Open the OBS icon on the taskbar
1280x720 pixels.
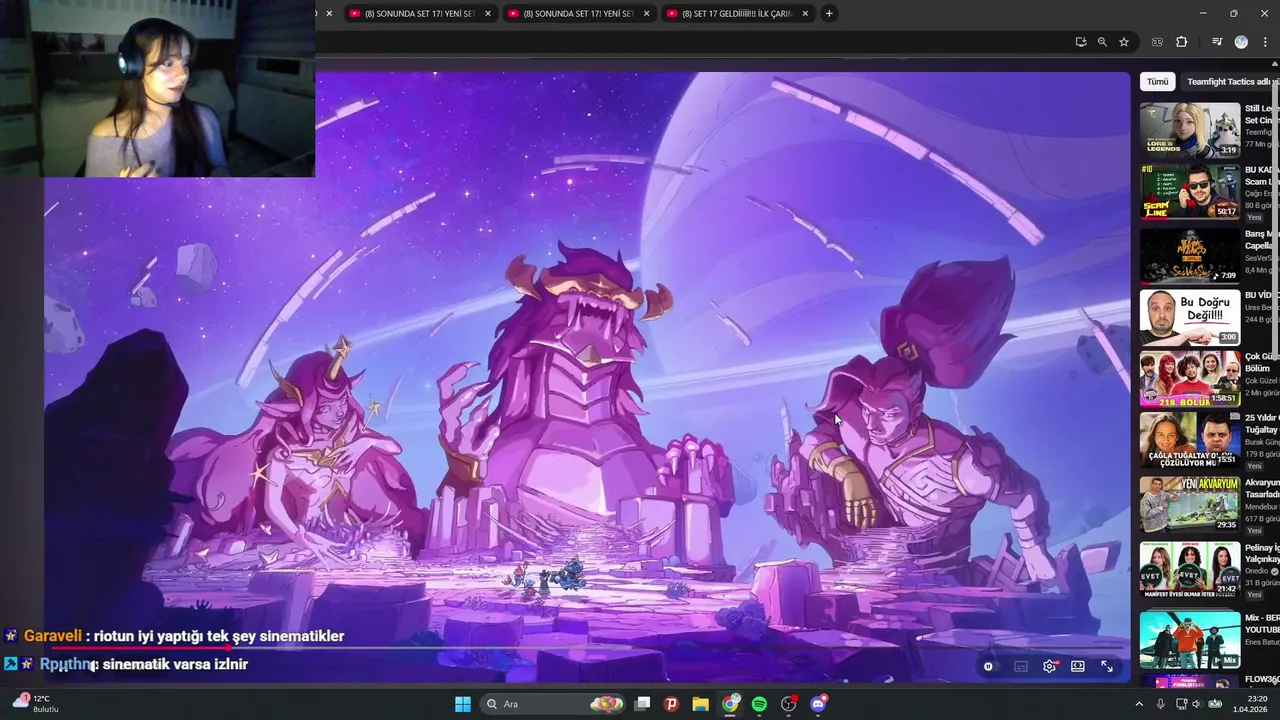point(789,704)
